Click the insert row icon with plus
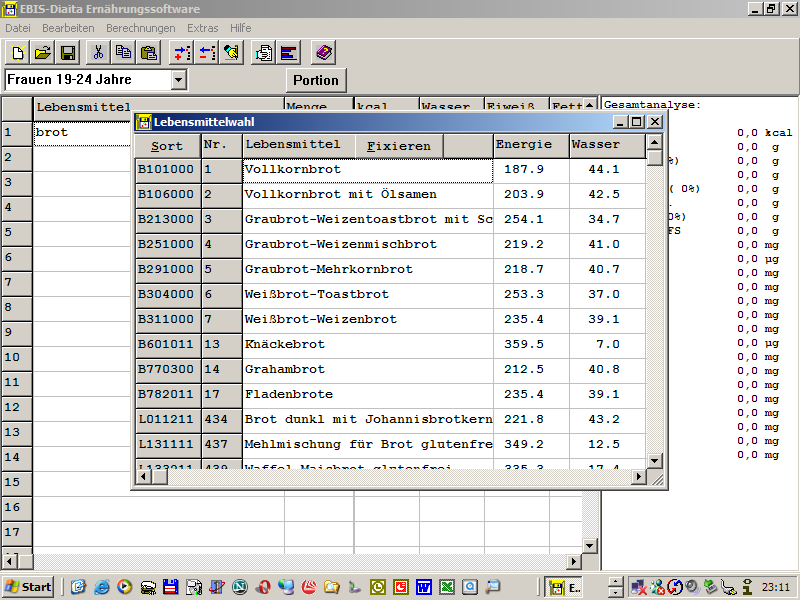The image size is (800, 600). pos(181,52)
